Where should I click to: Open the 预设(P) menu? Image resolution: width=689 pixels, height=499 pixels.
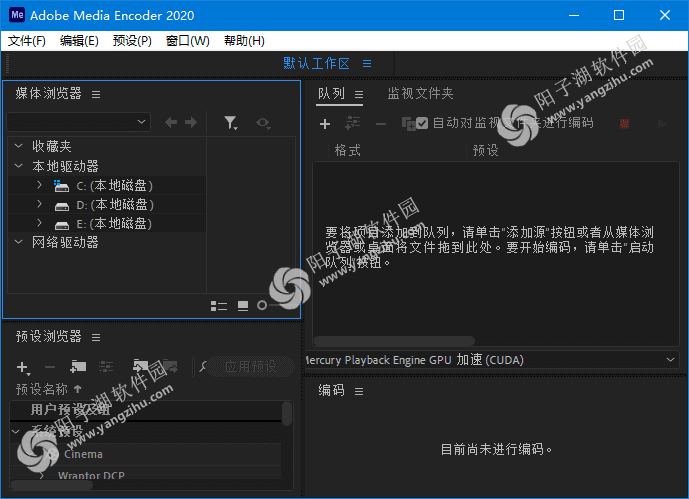point(132,41)
